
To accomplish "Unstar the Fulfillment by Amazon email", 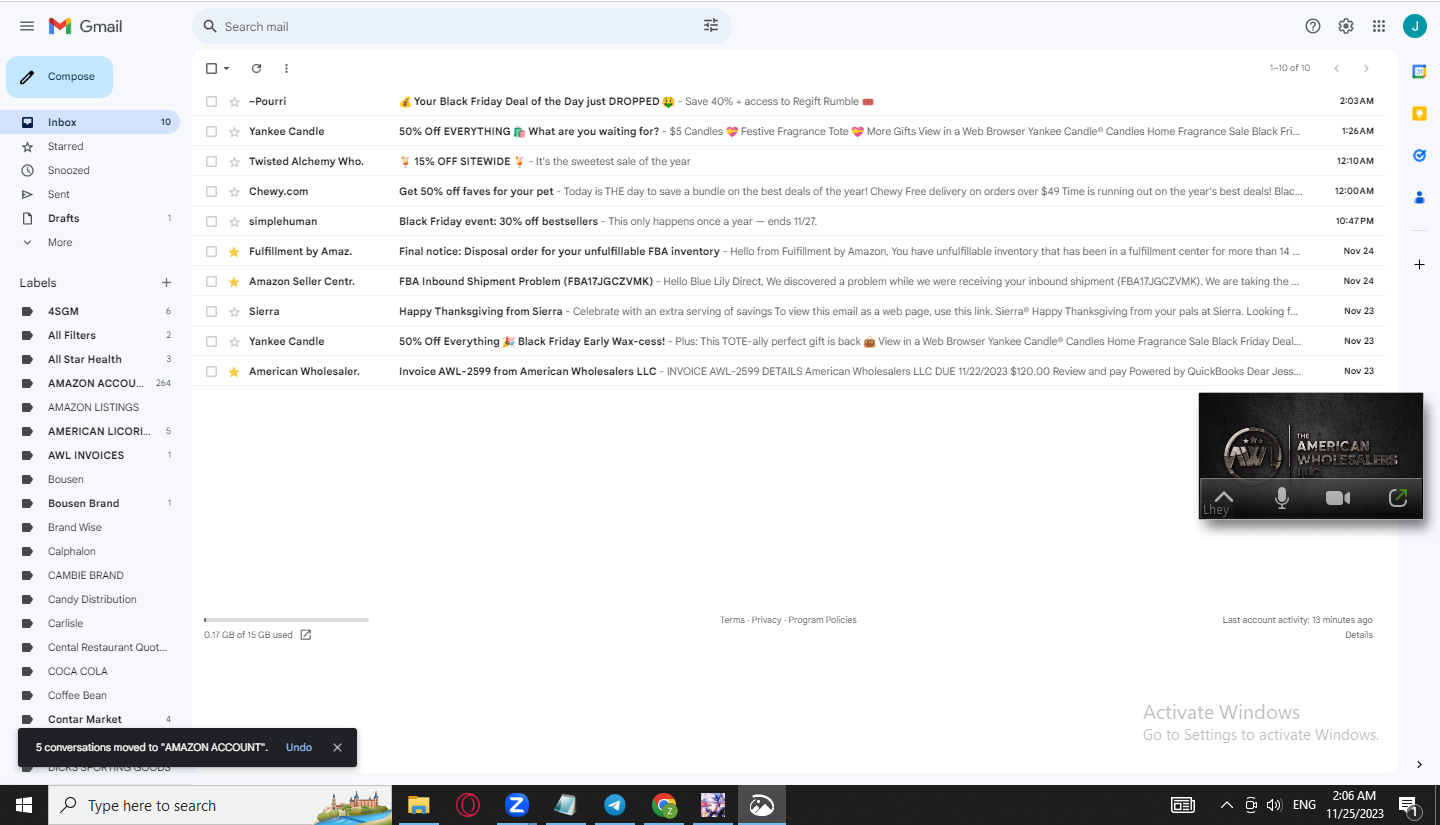I will pyautogui.click(x=234, y=251).
